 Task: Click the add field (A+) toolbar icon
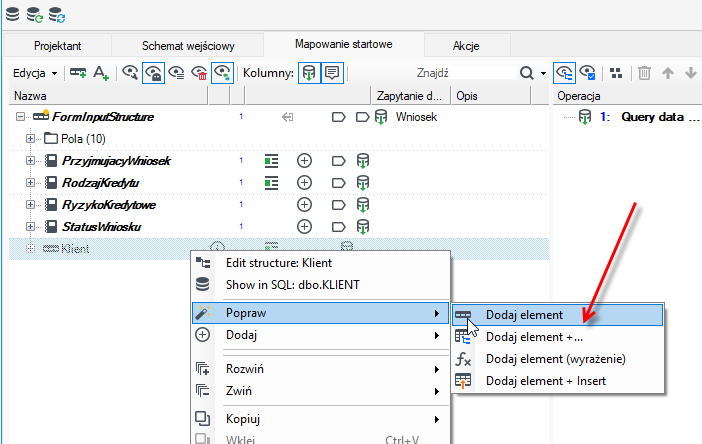pyautogui.click(x=101, y=73)
